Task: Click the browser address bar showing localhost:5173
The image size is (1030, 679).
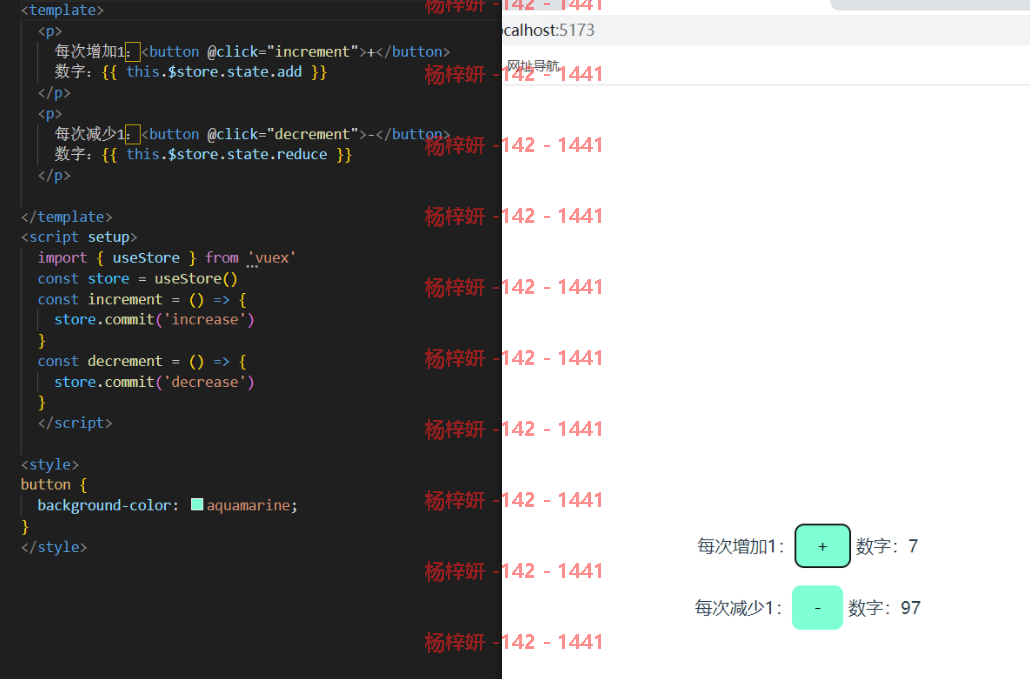Action: 766,30
